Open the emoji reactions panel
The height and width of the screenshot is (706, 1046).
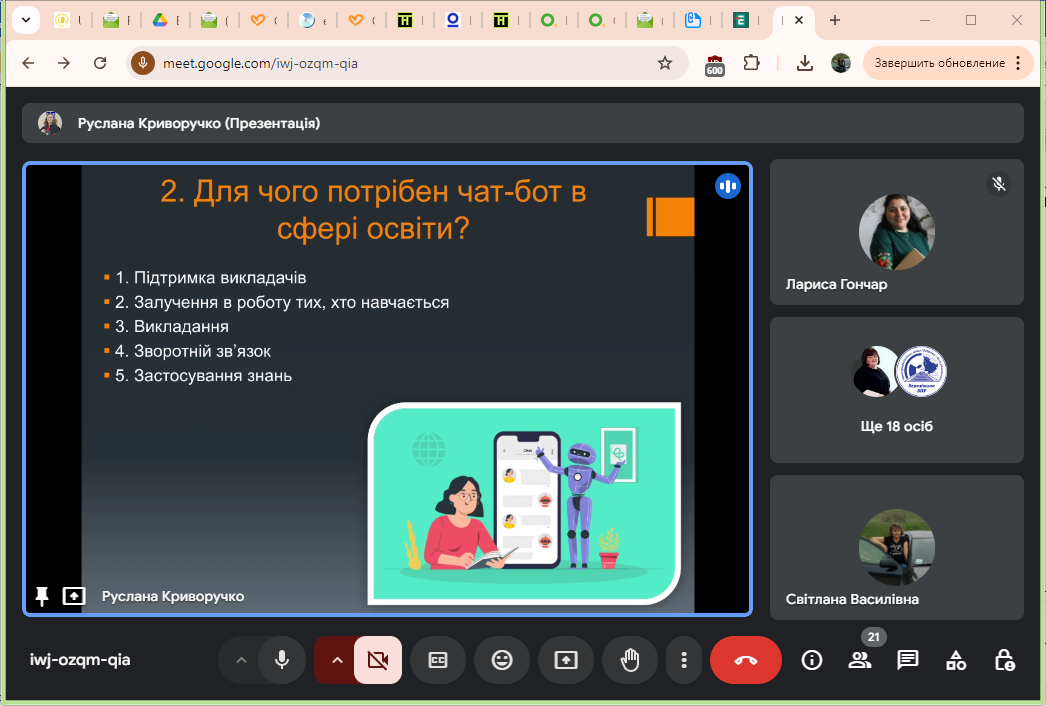[x=501, y=660]
